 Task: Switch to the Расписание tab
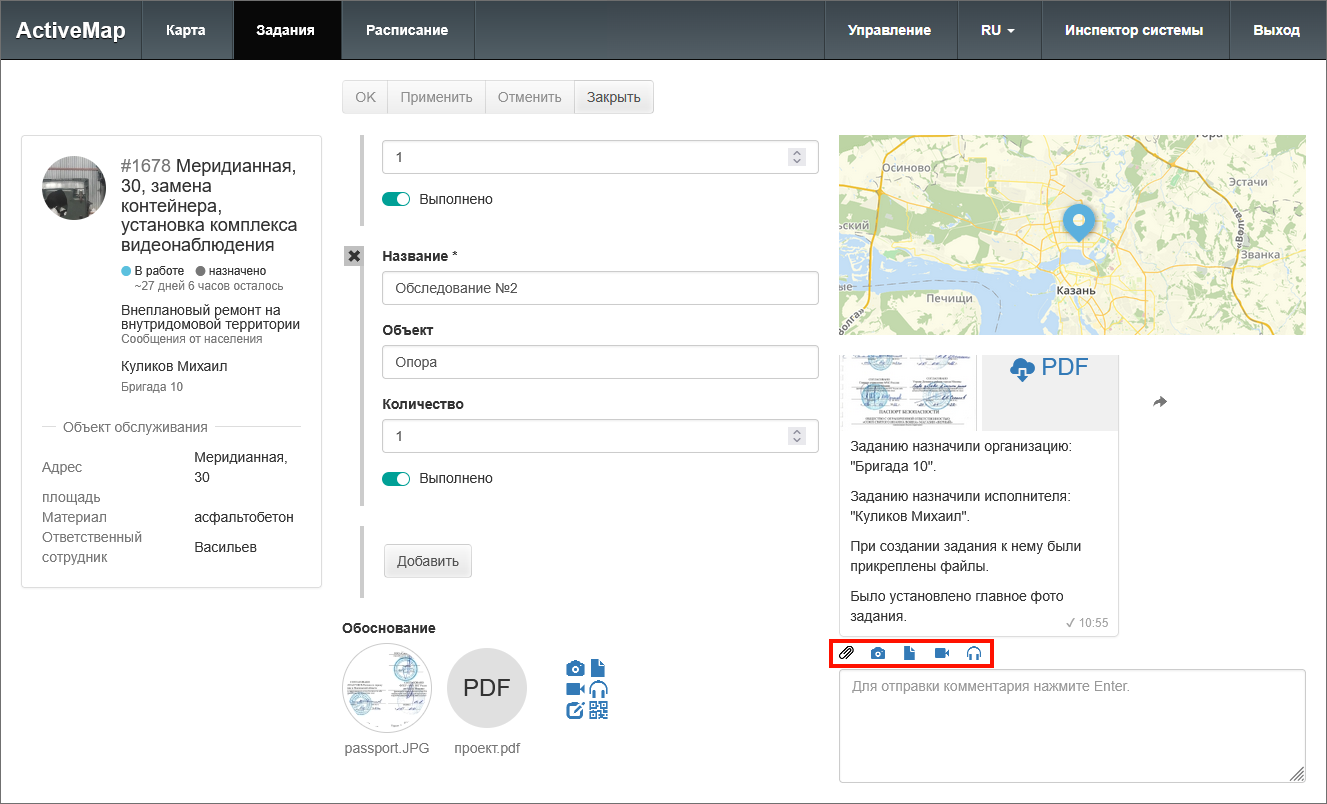[x=406, y=30]
